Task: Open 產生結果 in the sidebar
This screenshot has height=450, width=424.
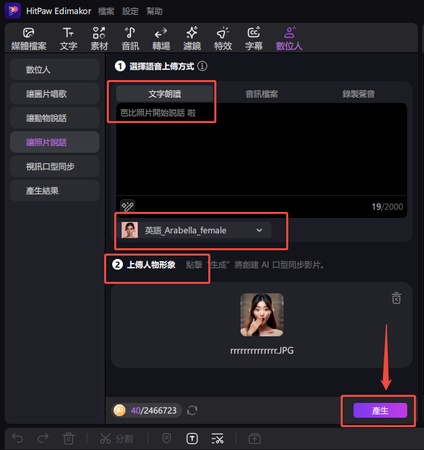Action: tap(55, 191)
